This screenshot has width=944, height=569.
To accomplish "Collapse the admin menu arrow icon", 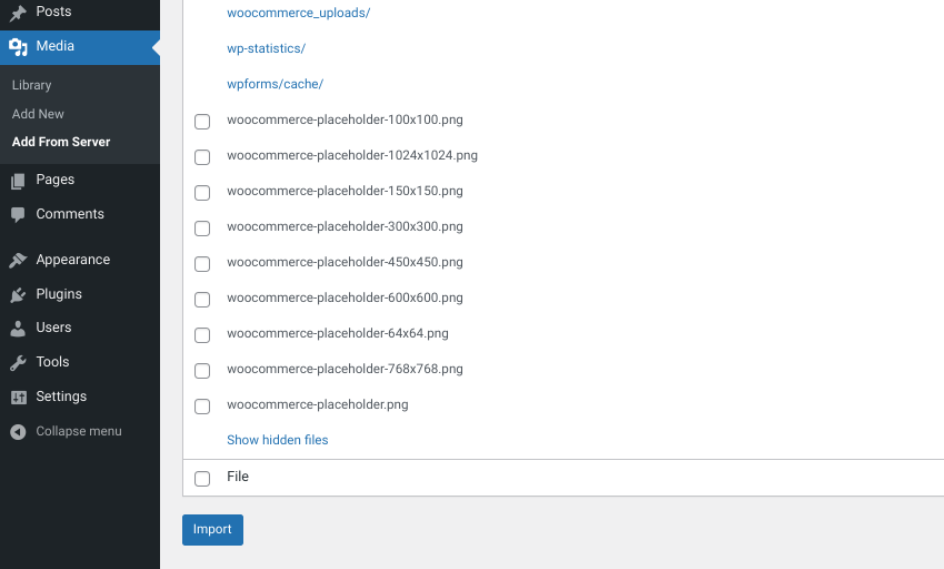I will click(x=18, y=432).
